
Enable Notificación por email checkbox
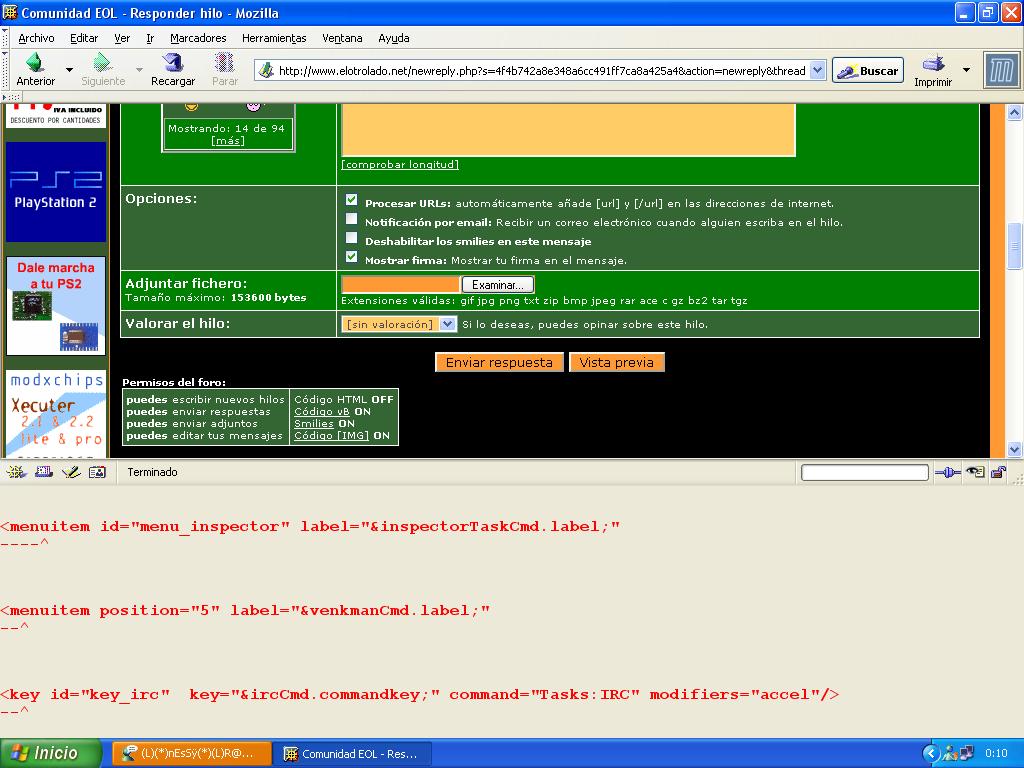tap(351, 219)
